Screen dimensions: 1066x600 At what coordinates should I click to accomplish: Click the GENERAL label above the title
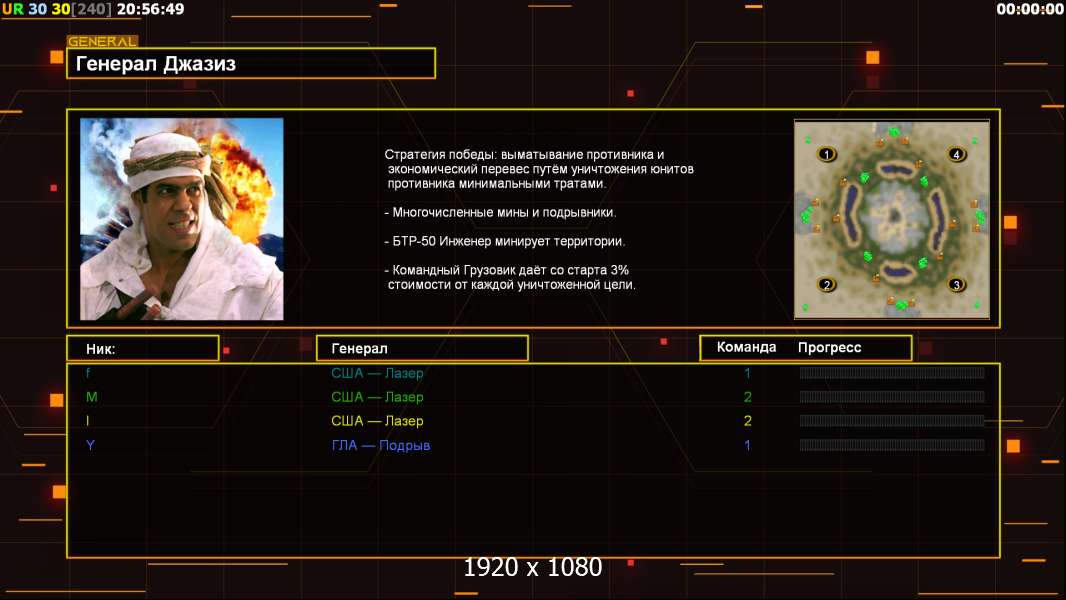coord(103,41)
